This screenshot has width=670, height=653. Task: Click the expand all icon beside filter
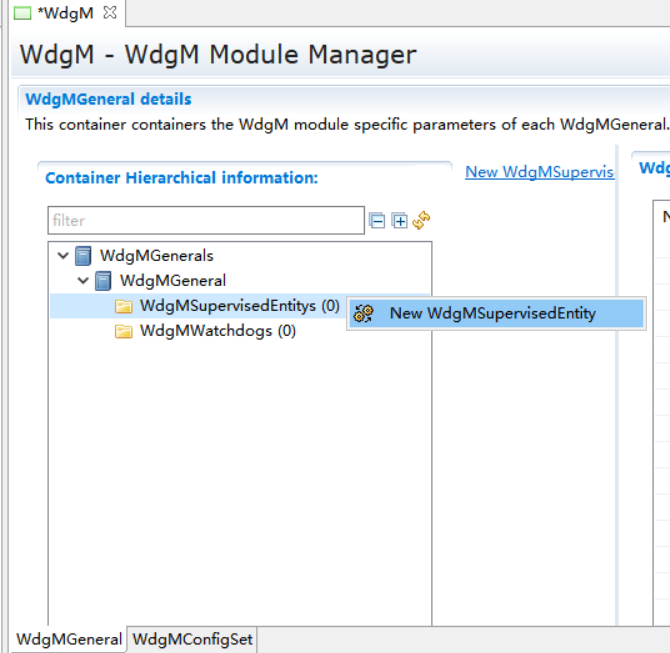point(399,221)
